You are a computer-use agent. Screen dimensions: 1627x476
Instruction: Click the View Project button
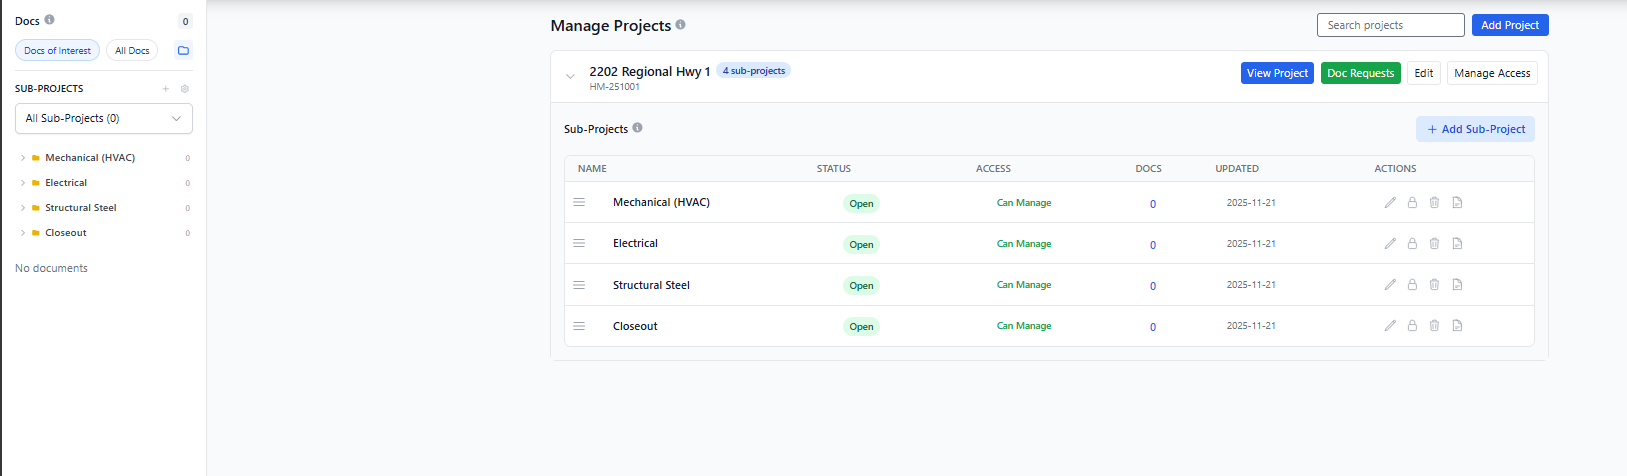pyautogui.click(x=1277, y=73)
